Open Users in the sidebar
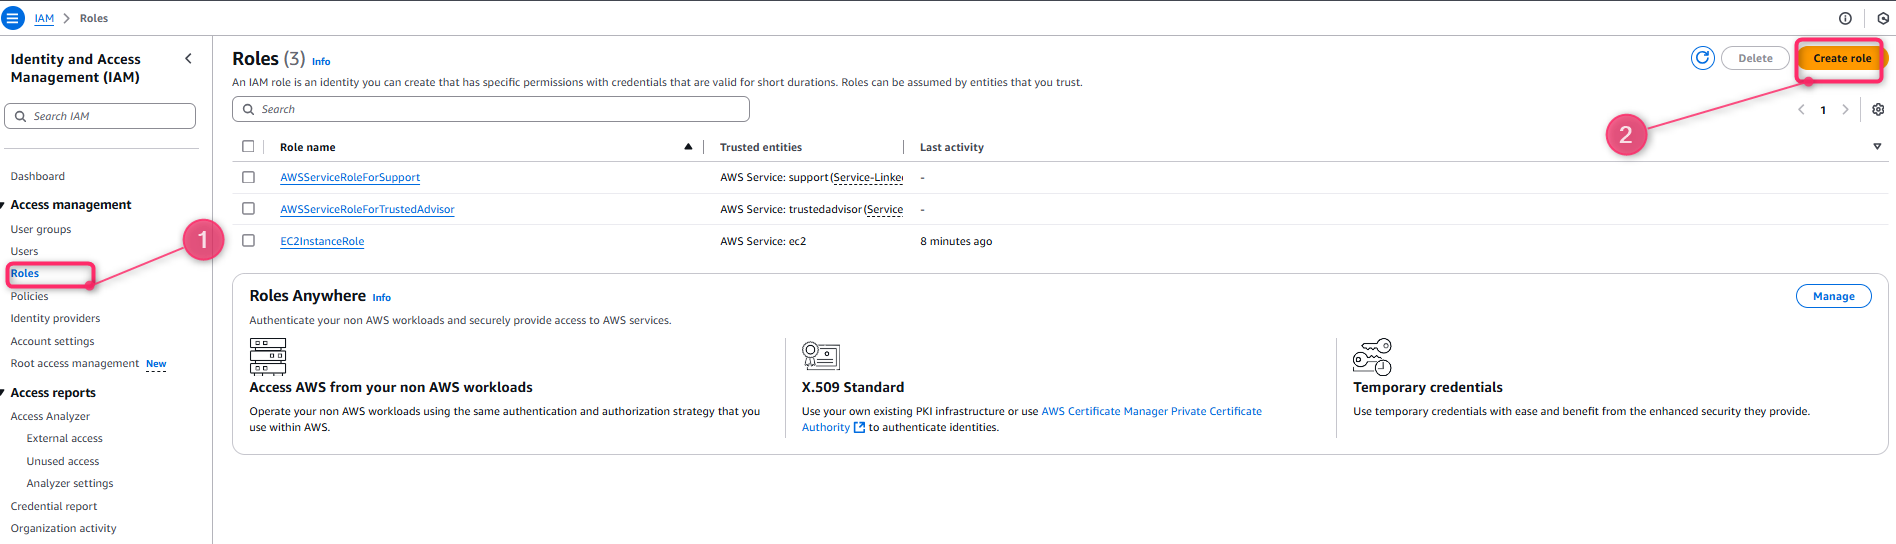 pos(24,252)
